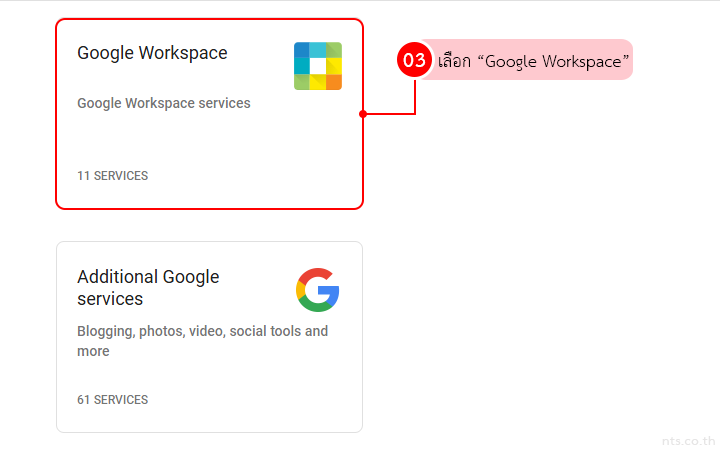
Task: Click the "11 SERVICES" label
Action: (112, 176)
